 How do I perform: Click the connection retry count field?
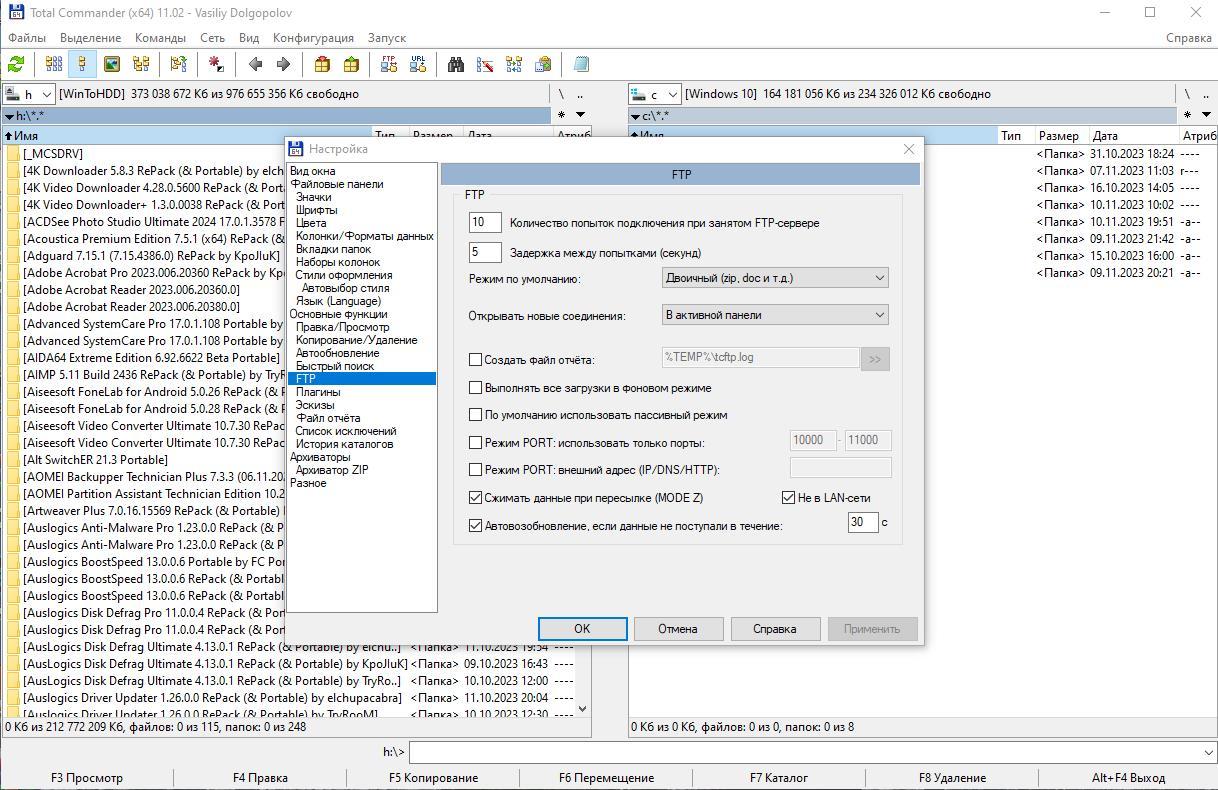(x=485, y=223)
